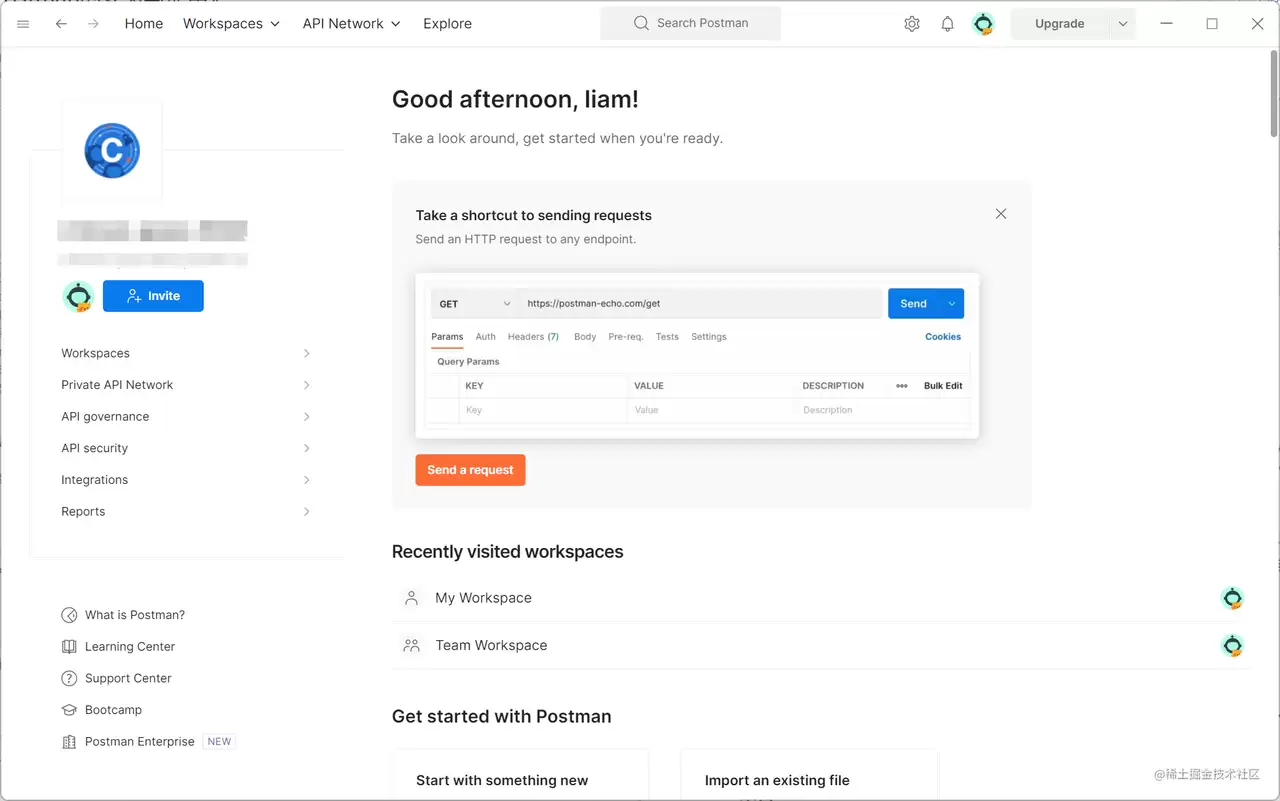Click the What is Postman compass icon
Viewport: 1280px width, 801px height.
tap(69, 615)
